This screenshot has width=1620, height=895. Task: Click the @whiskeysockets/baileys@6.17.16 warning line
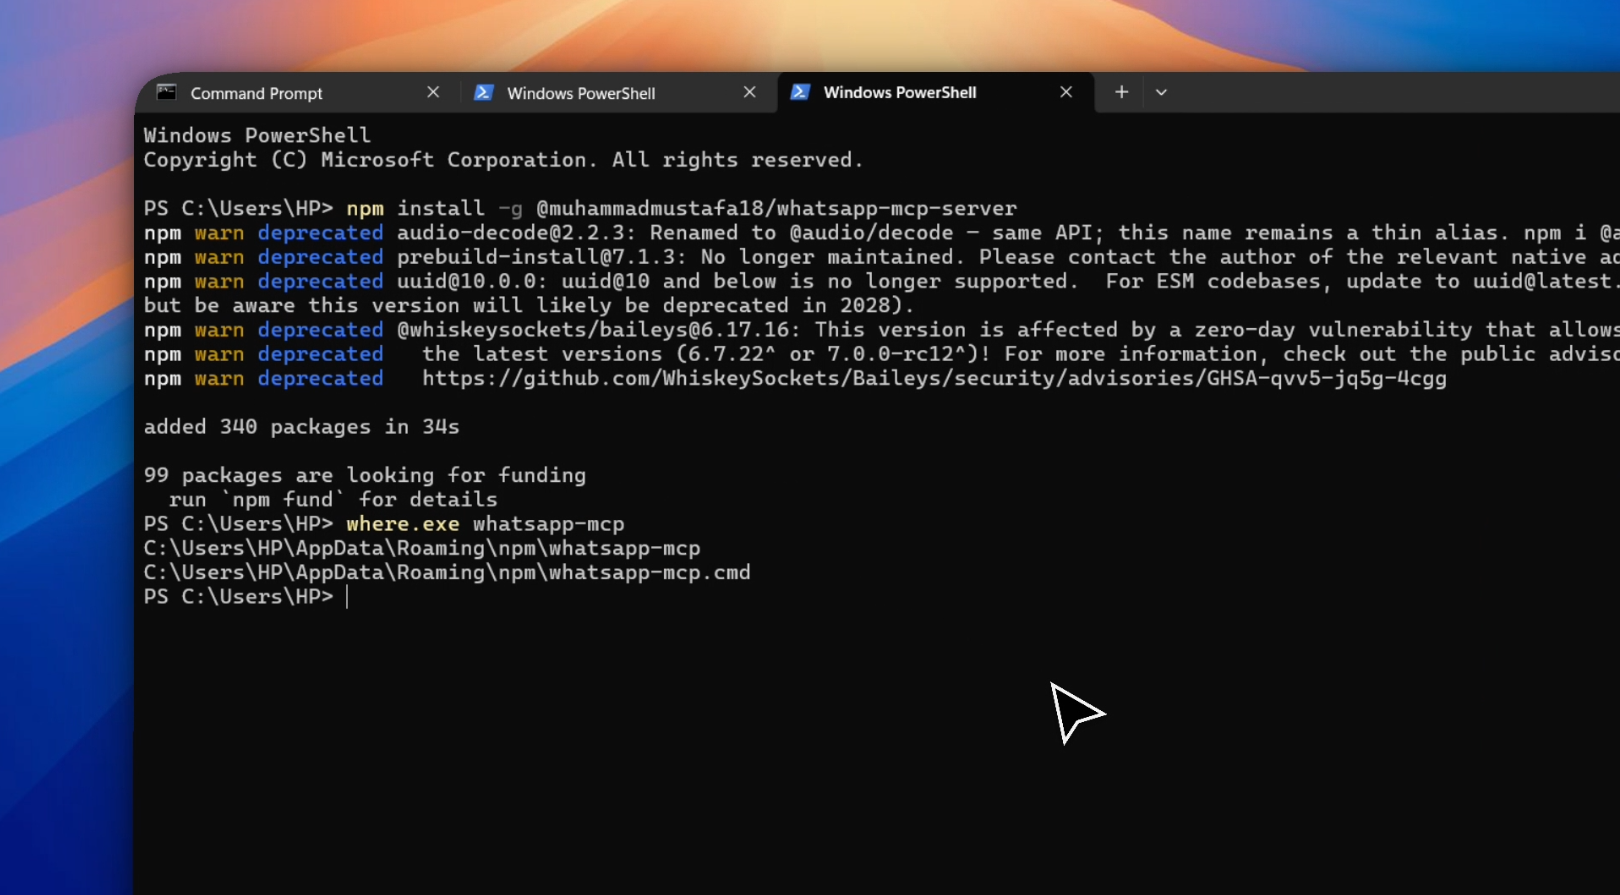pos(881,330)
